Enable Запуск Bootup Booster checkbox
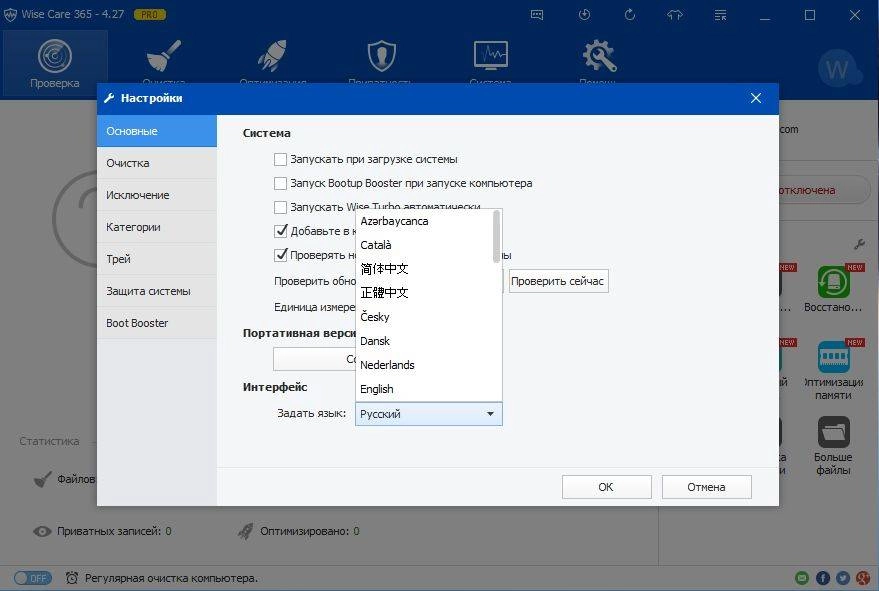The height and width of the screenshot is (591, 879). 280,183
